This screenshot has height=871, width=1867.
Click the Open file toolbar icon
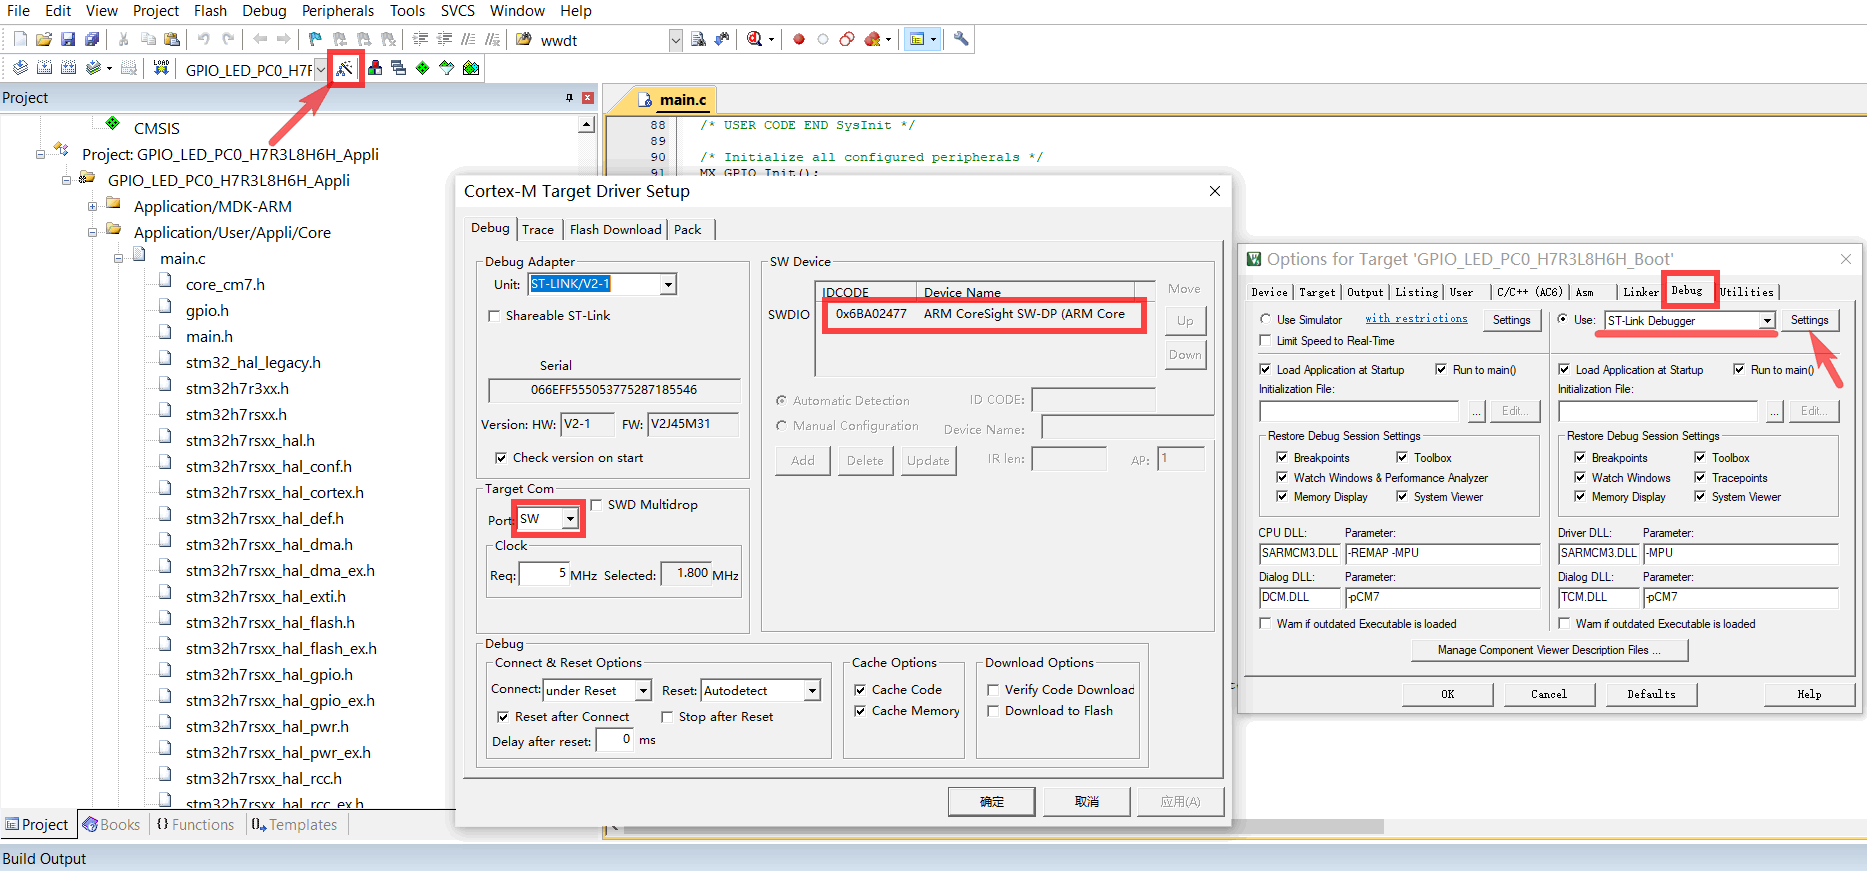pos(44,39)
